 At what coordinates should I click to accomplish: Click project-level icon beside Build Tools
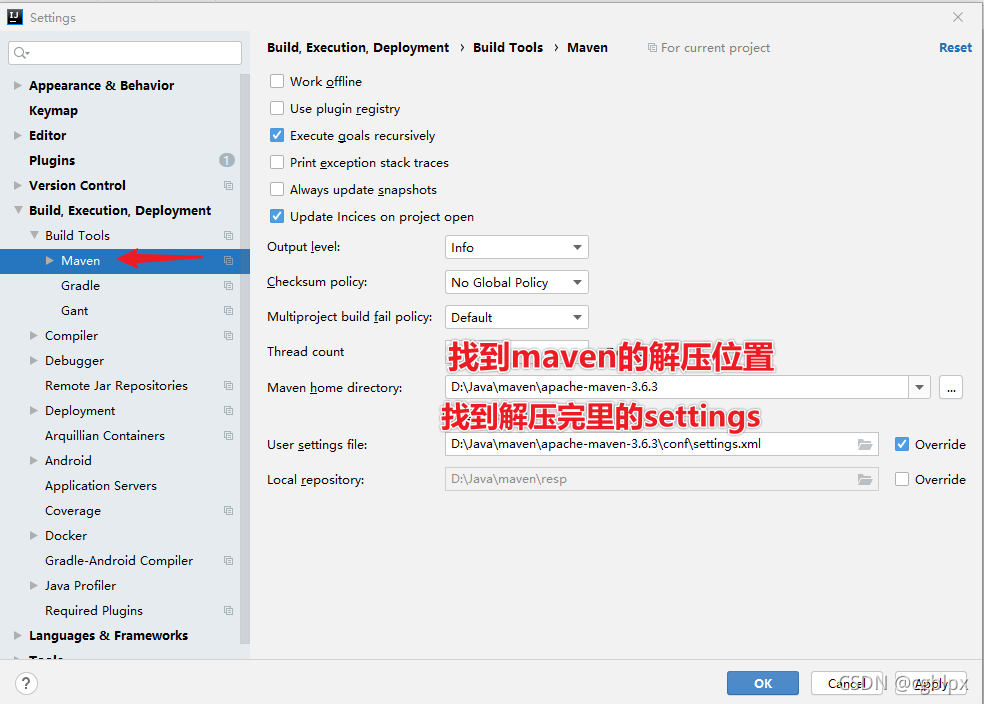[x=228, y=236]
